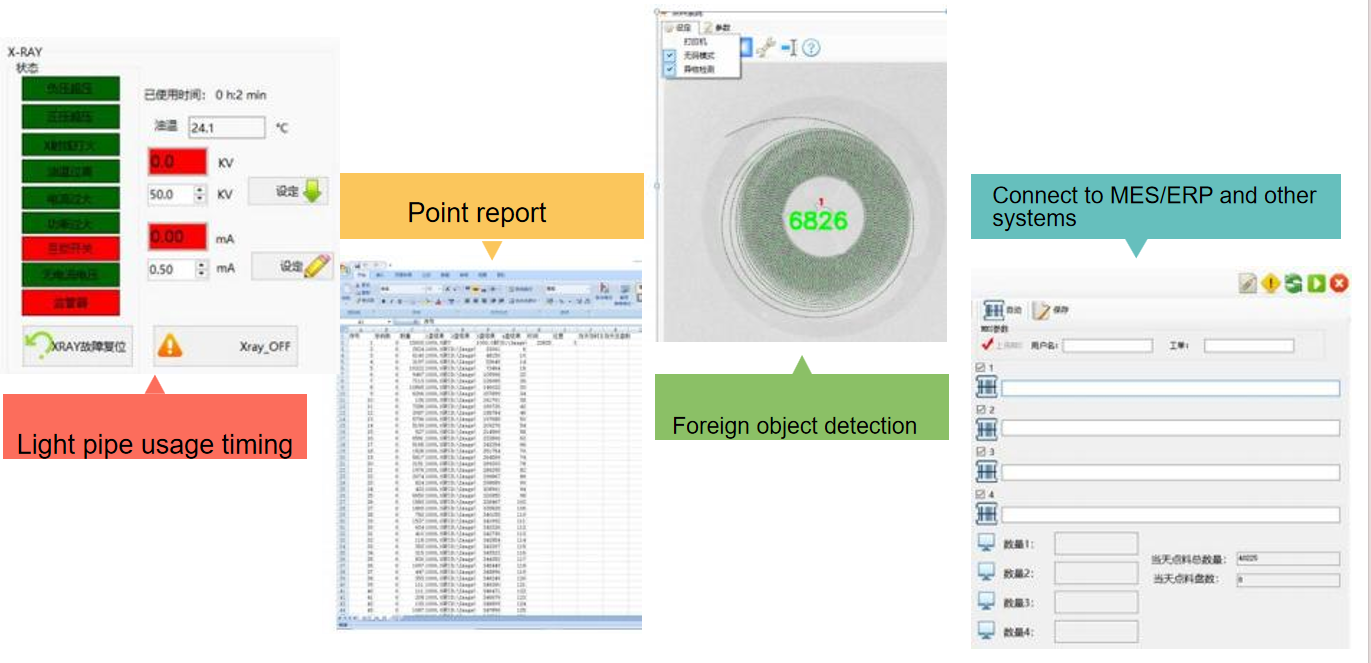Click the XRAY故障复位 reset button
Viewport: 1371px width, 663px height.
77,346
